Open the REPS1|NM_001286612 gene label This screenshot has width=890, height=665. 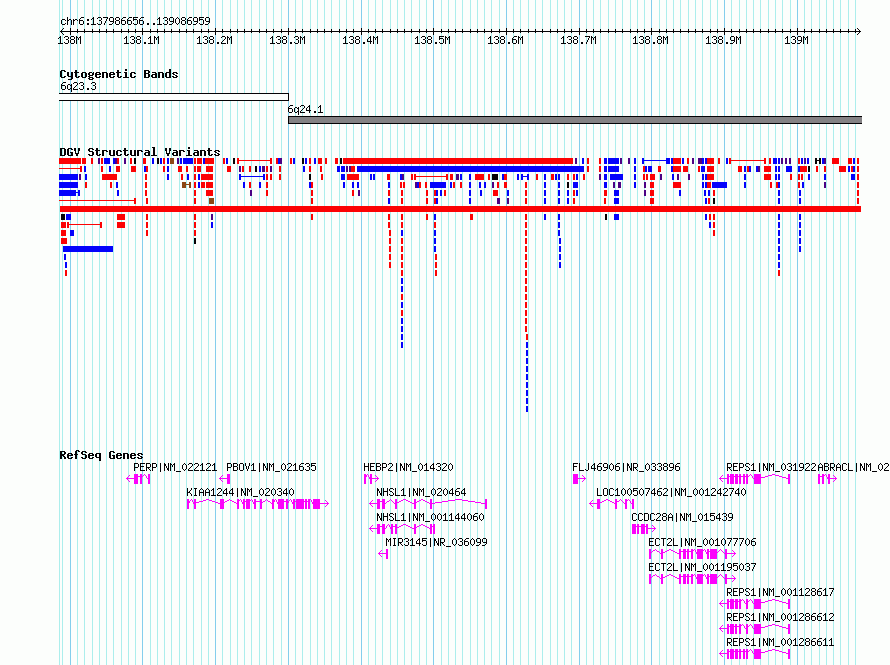(780, 617)
